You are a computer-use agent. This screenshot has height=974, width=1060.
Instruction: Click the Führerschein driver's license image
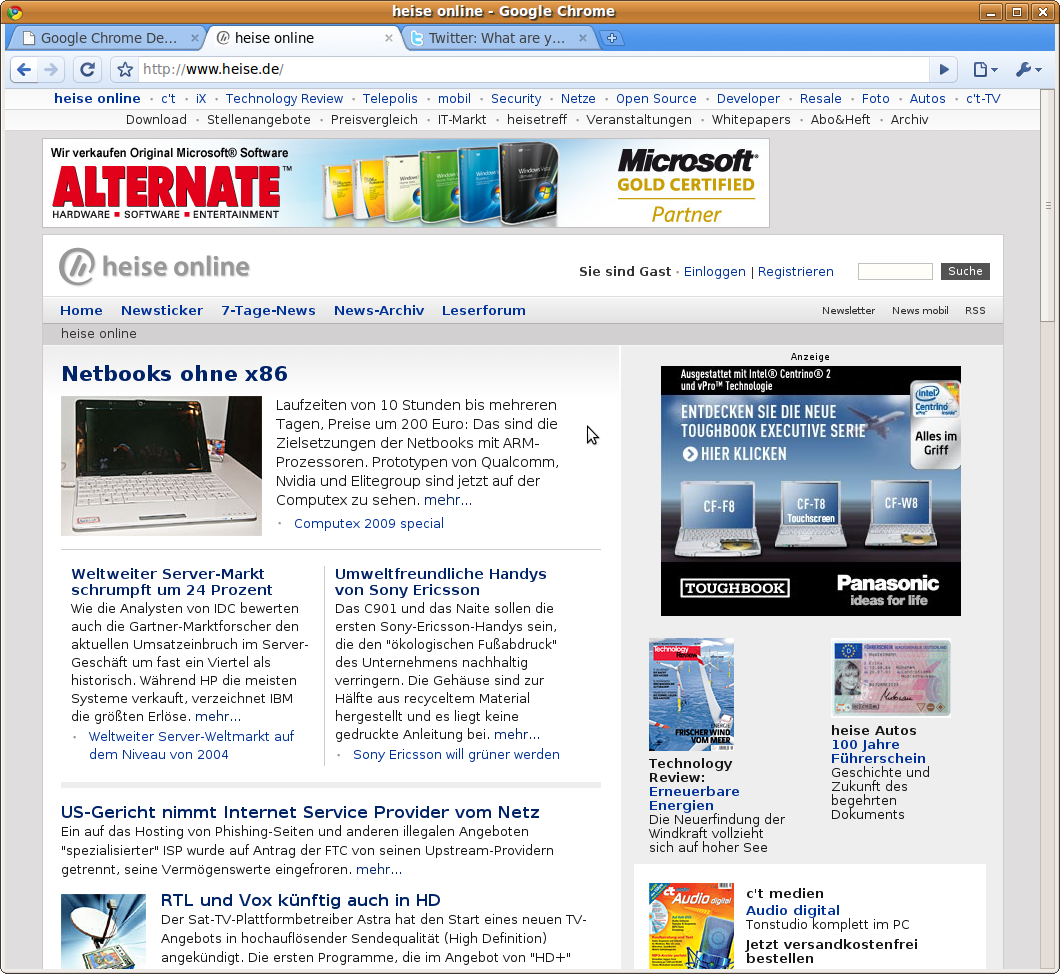point(890,678)
